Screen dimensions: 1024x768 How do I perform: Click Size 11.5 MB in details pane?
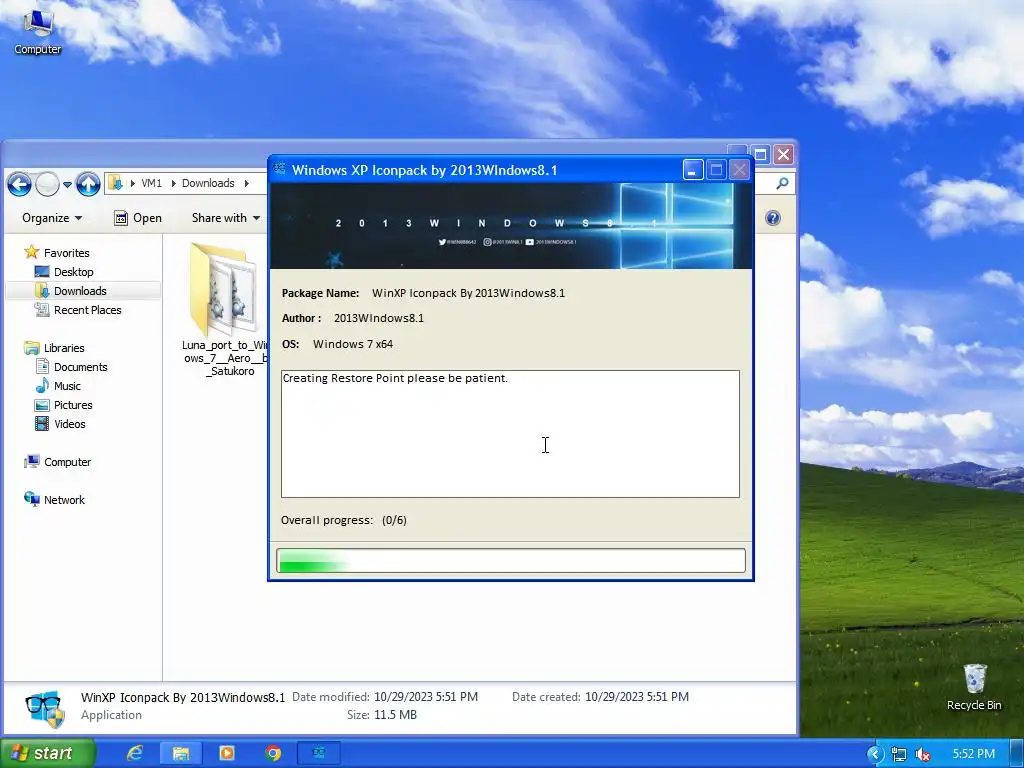[x=382, y=715]
